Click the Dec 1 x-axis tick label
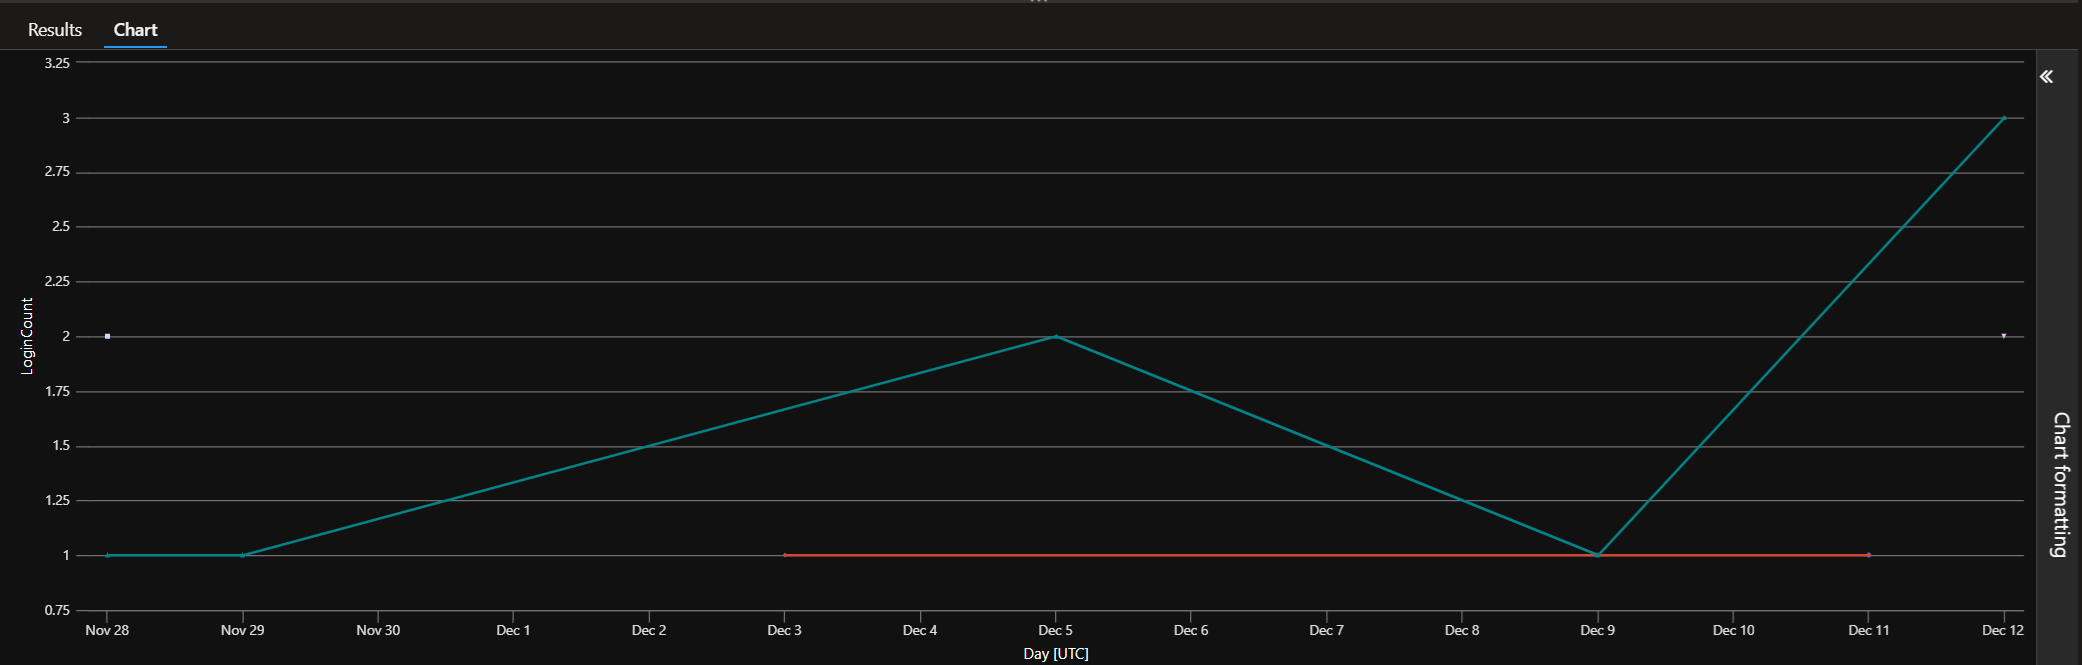Image resolution: width=2082 pixels, height=665 pixels. [513, 630]
